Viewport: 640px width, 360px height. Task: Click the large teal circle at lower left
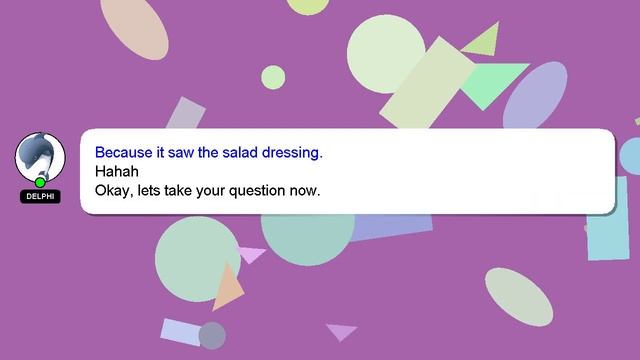pos(198,259)
